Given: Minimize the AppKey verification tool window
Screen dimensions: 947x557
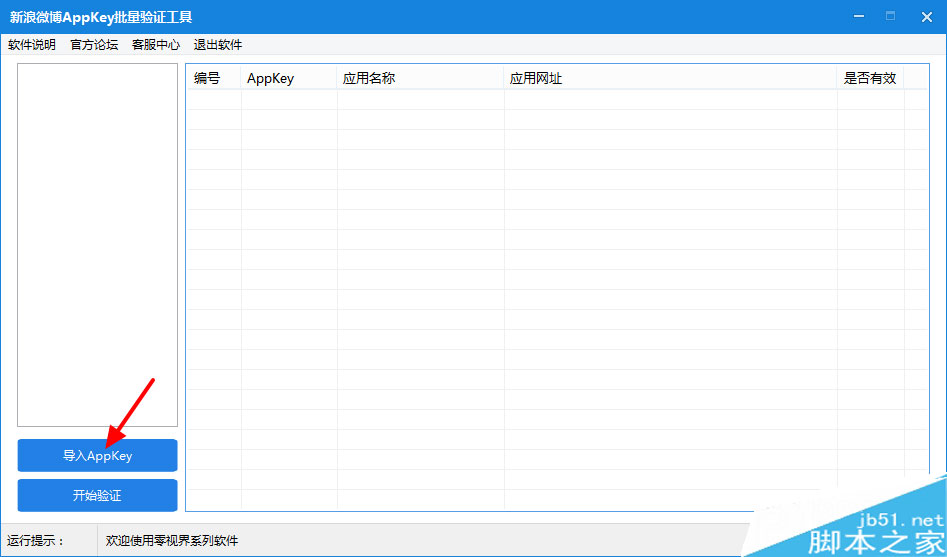Looking at the screenshot, I should (859, 17).
